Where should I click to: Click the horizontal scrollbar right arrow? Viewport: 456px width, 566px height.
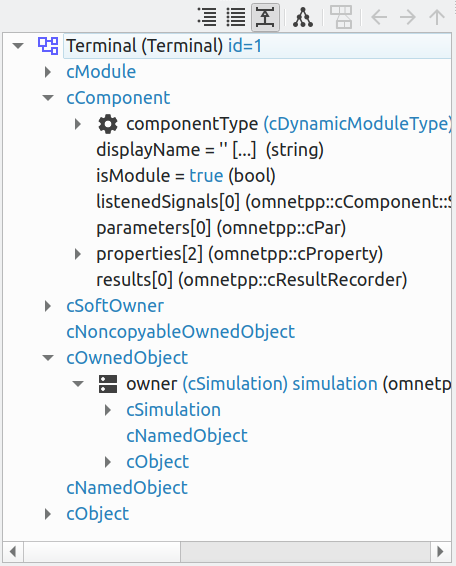(440, 552)
